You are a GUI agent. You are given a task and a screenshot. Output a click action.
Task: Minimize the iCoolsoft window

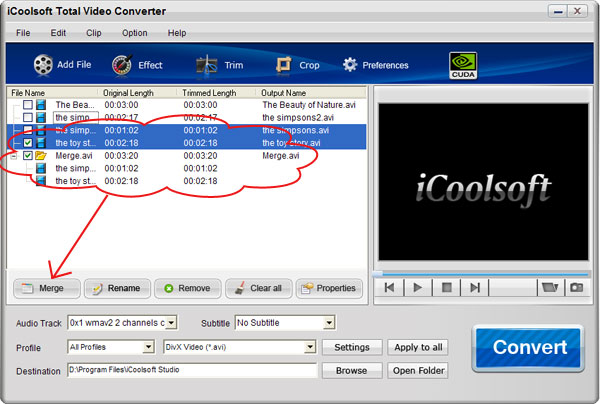click(558, 11)
